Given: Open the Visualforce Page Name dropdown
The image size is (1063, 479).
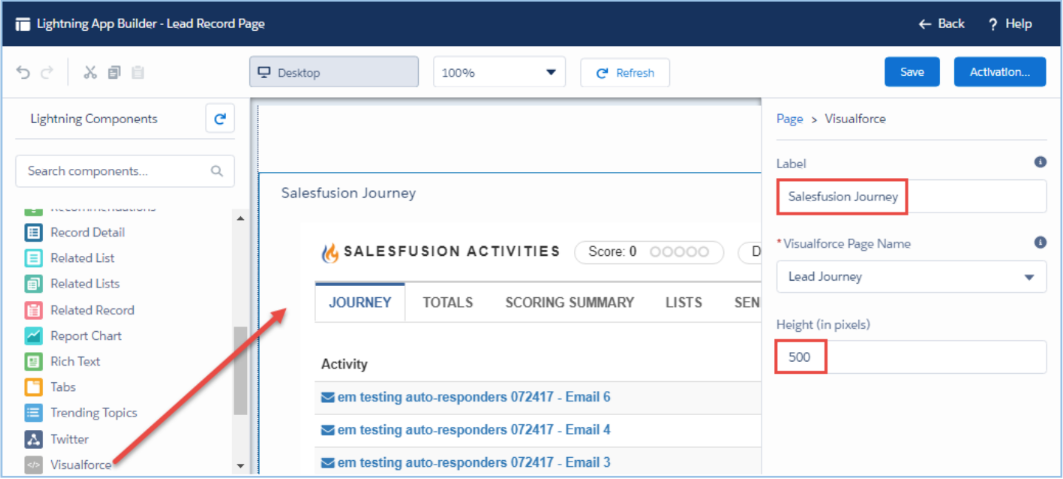Looking at the screenshot, I should [911, 277].
